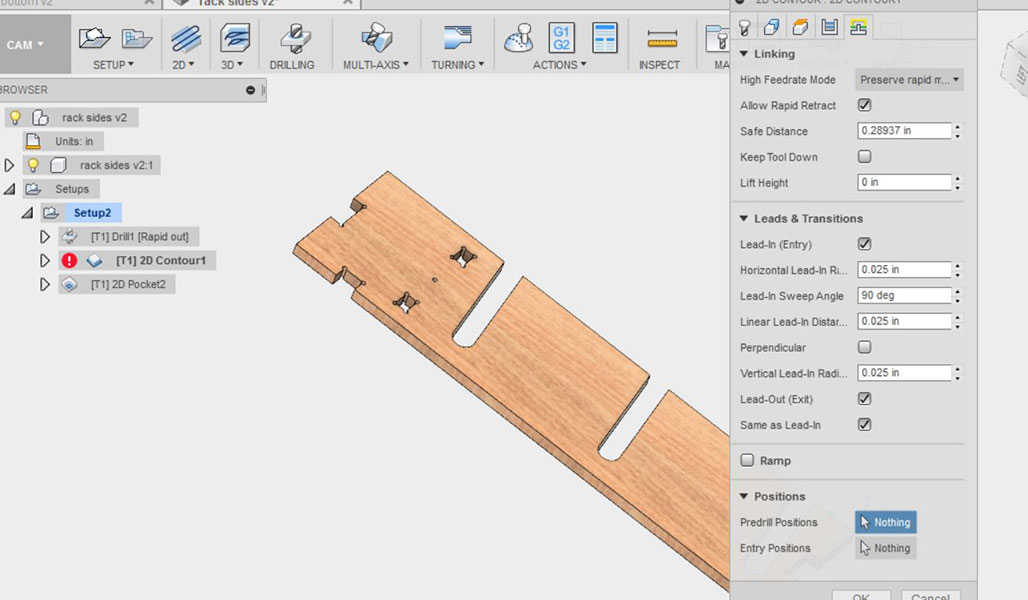Screen dimensions: 1028x600
Task: Toggle Allow Rapid Retract checkbox
Action: click(x=865, y=105)
